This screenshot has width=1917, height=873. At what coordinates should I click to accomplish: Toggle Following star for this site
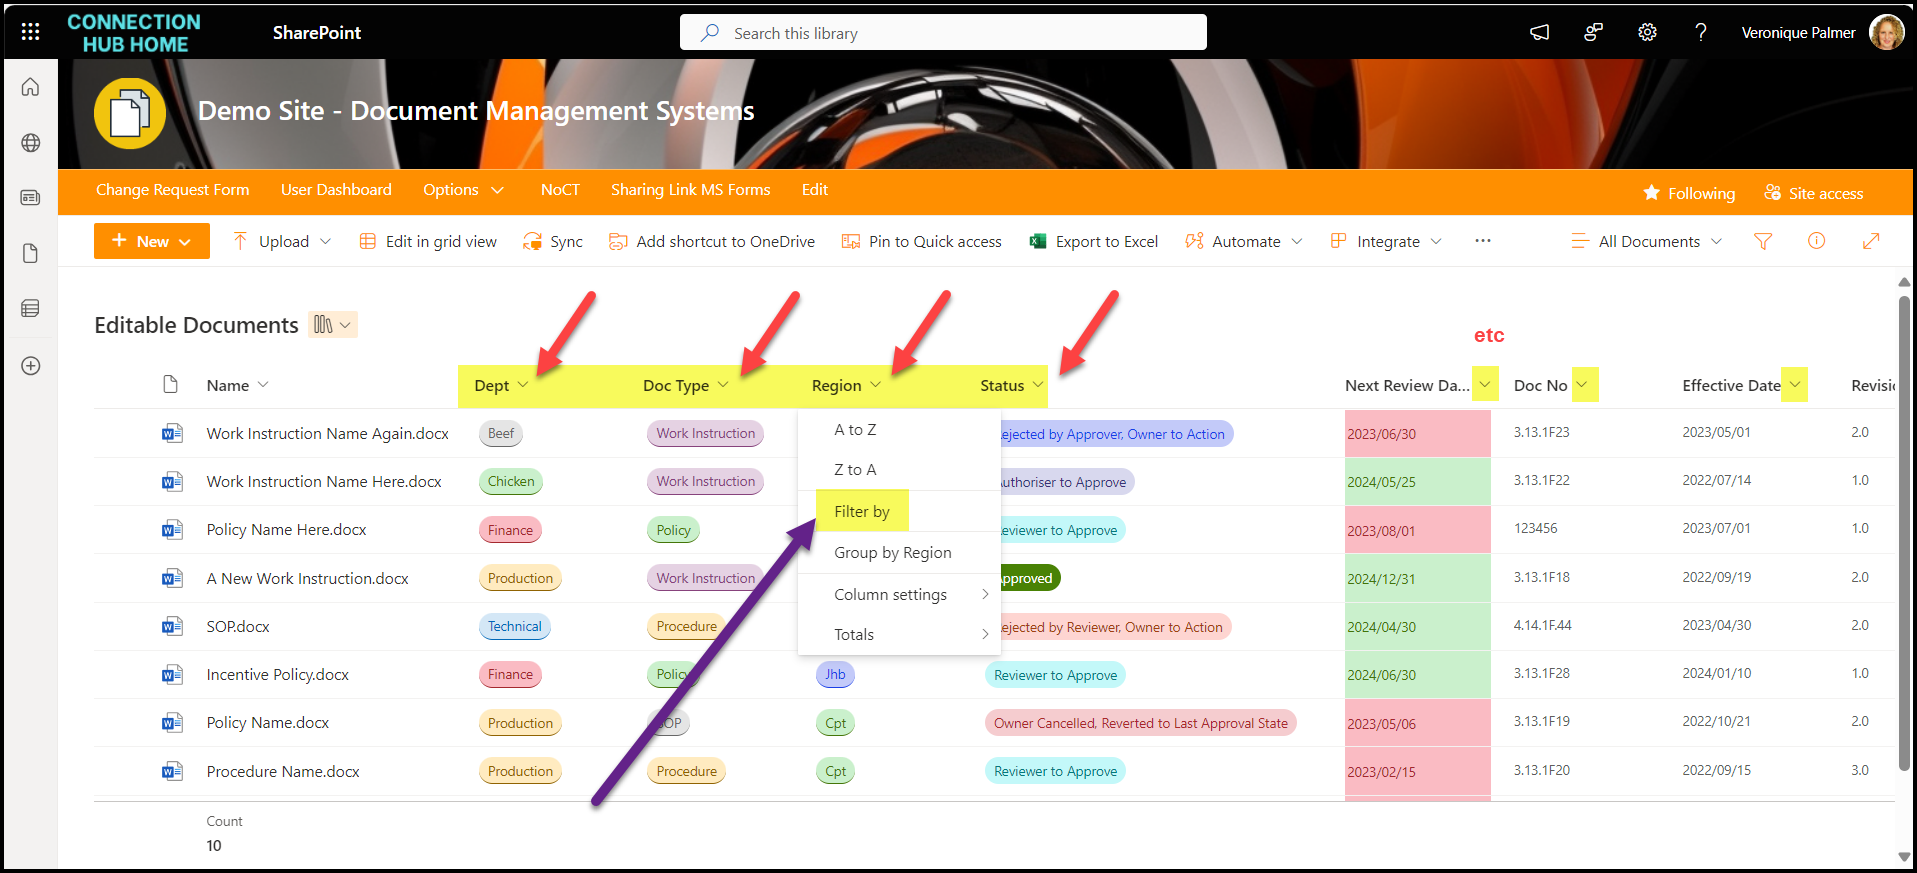pos(1689,193)
